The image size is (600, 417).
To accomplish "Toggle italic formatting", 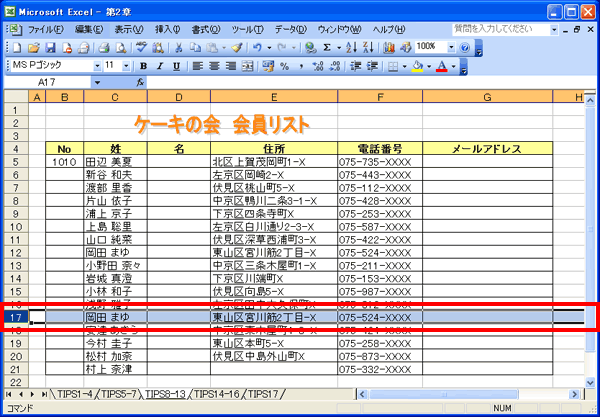I will coord(160,67).
